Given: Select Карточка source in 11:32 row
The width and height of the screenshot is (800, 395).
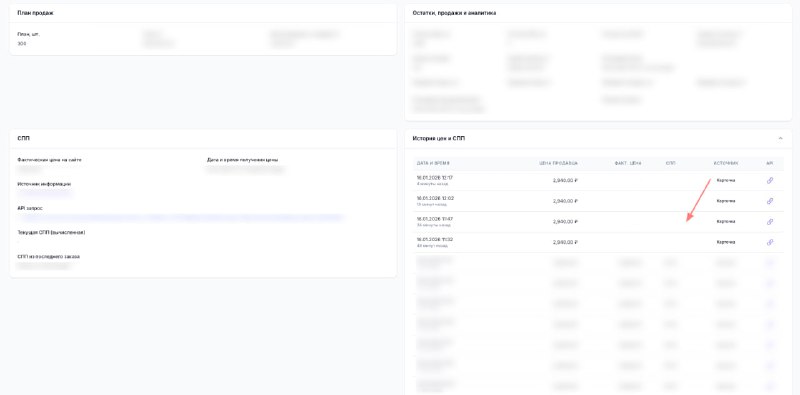Looking at the screenshot, I should [x=726, y=242].
